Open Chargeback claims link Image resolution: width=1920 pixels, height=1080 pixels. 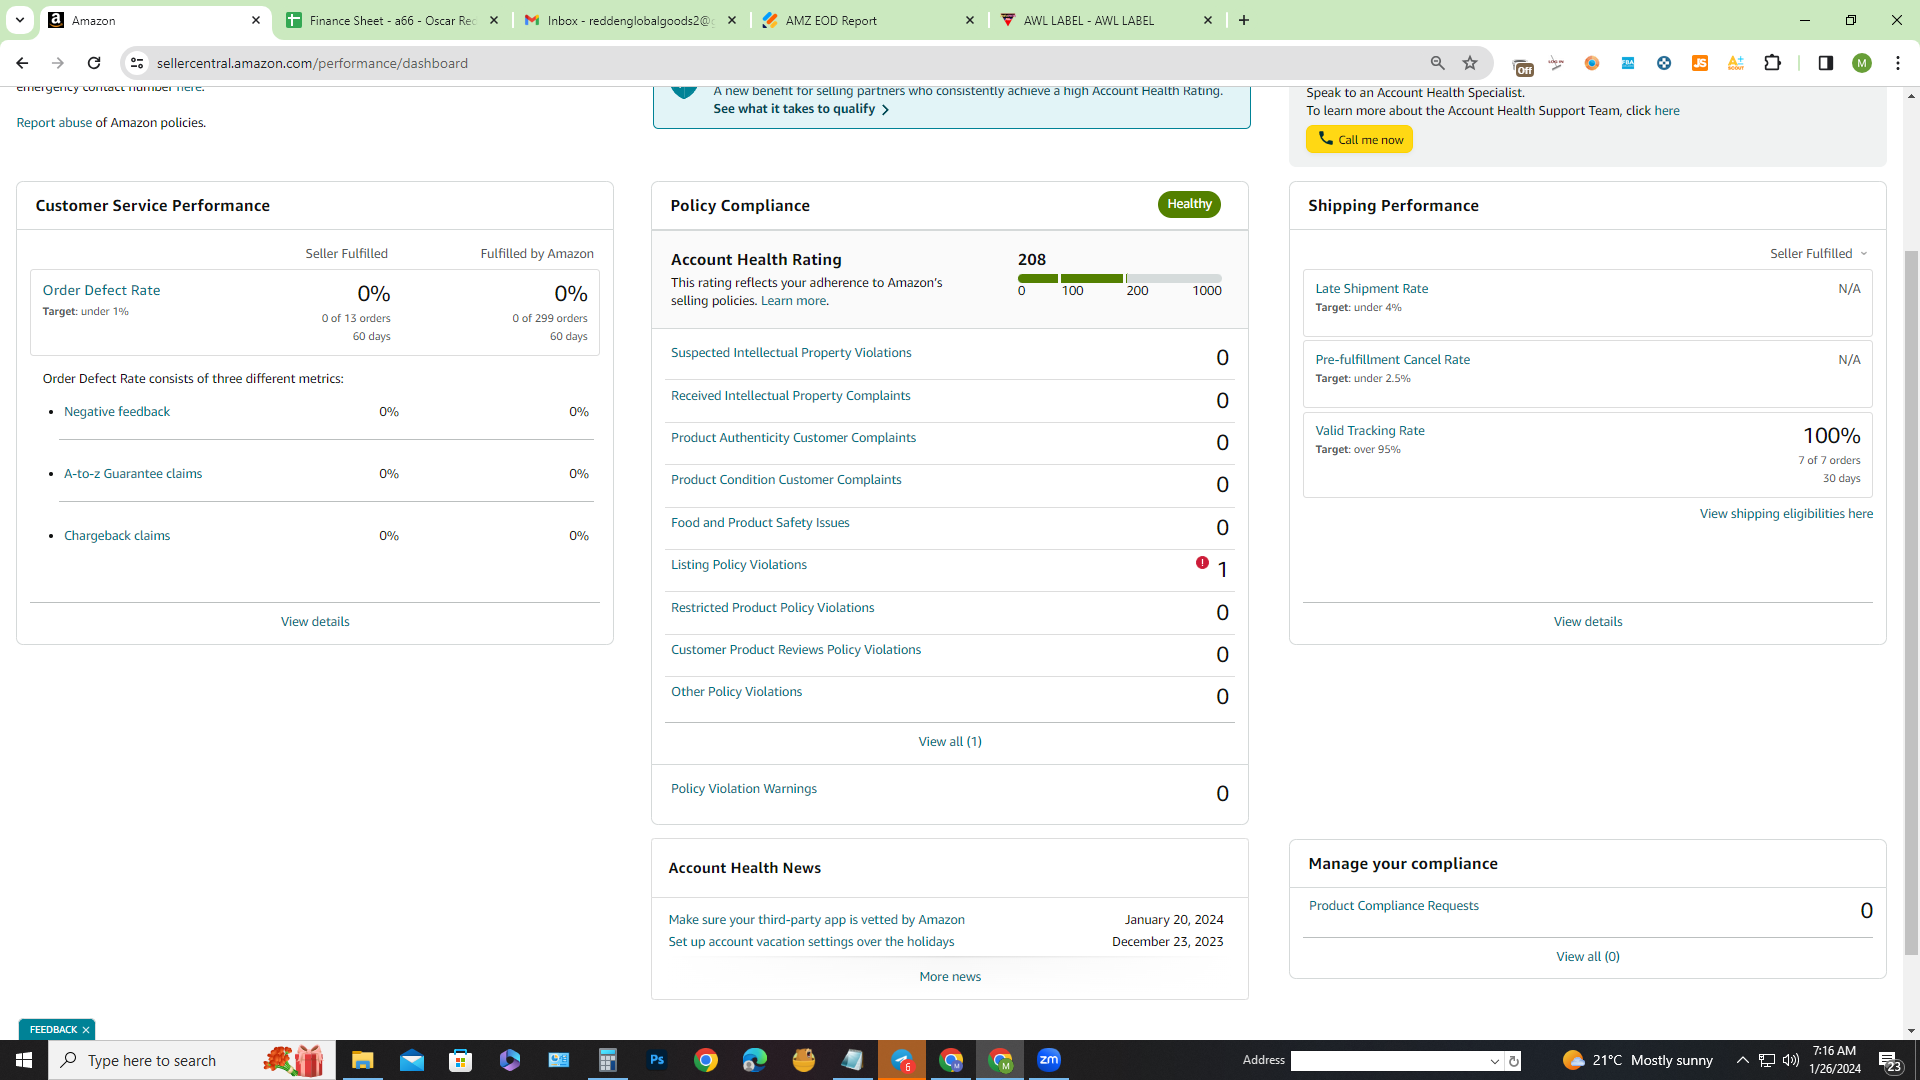pyautogui.click(x=117, y=535)
